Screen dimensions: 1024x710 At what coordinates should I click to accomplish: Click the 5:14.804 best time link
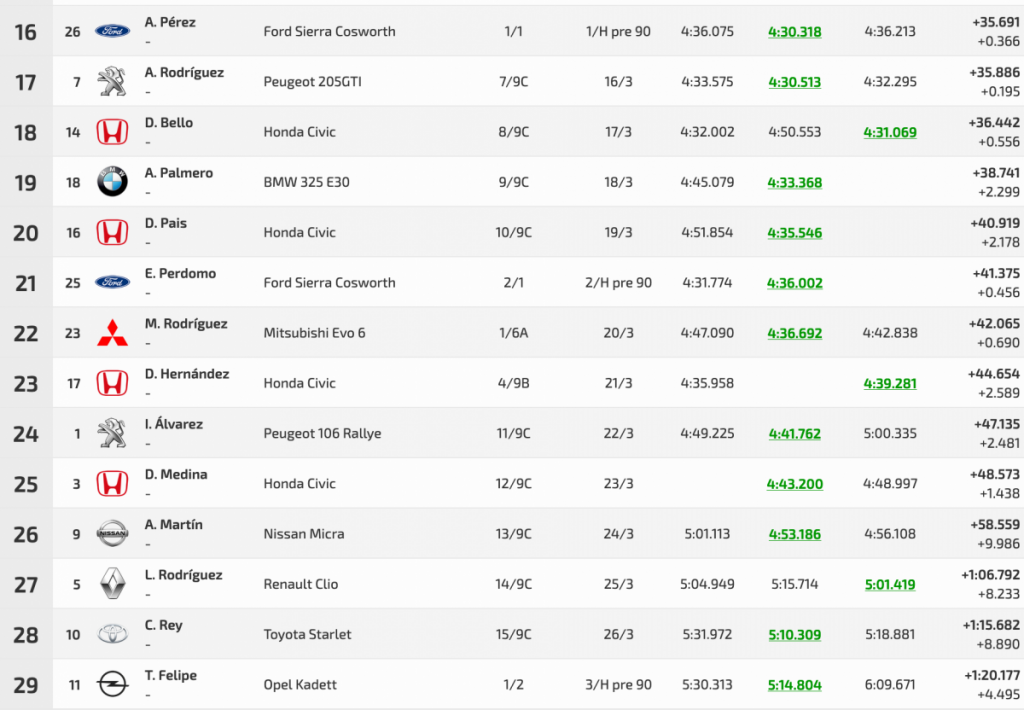click(794, 685)
